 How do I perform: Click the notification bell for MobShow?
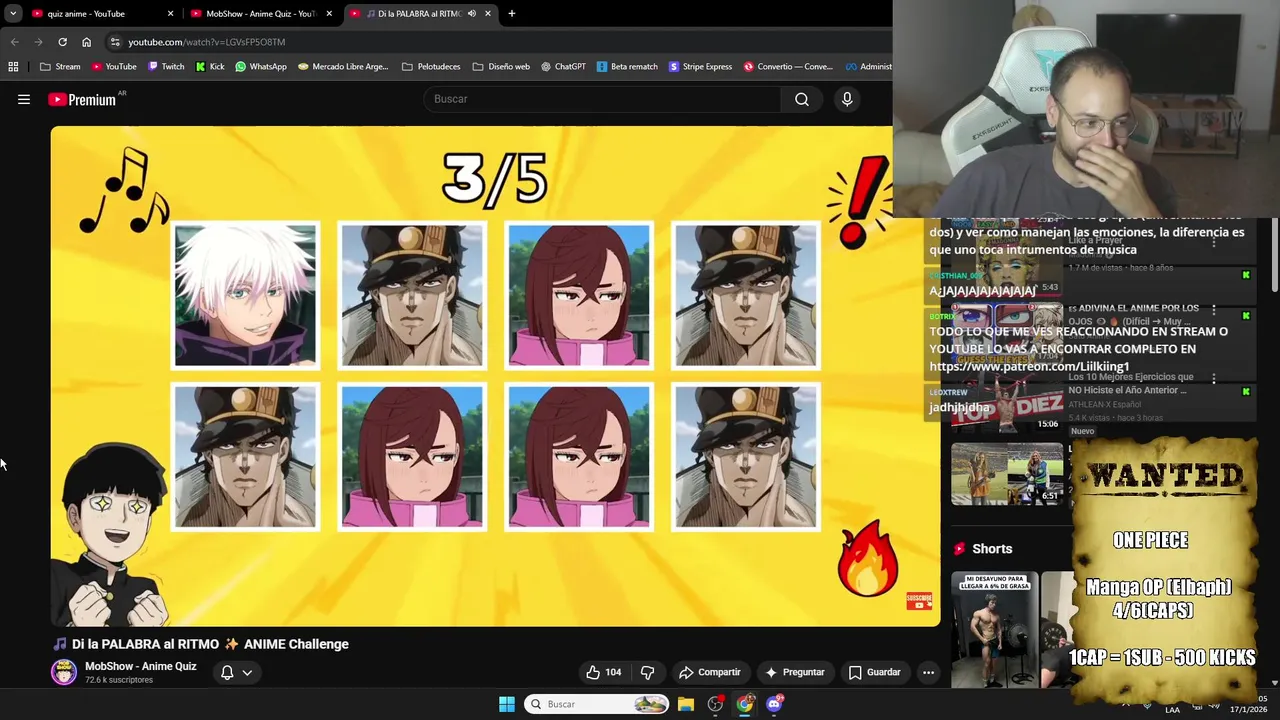coord(227,672)
